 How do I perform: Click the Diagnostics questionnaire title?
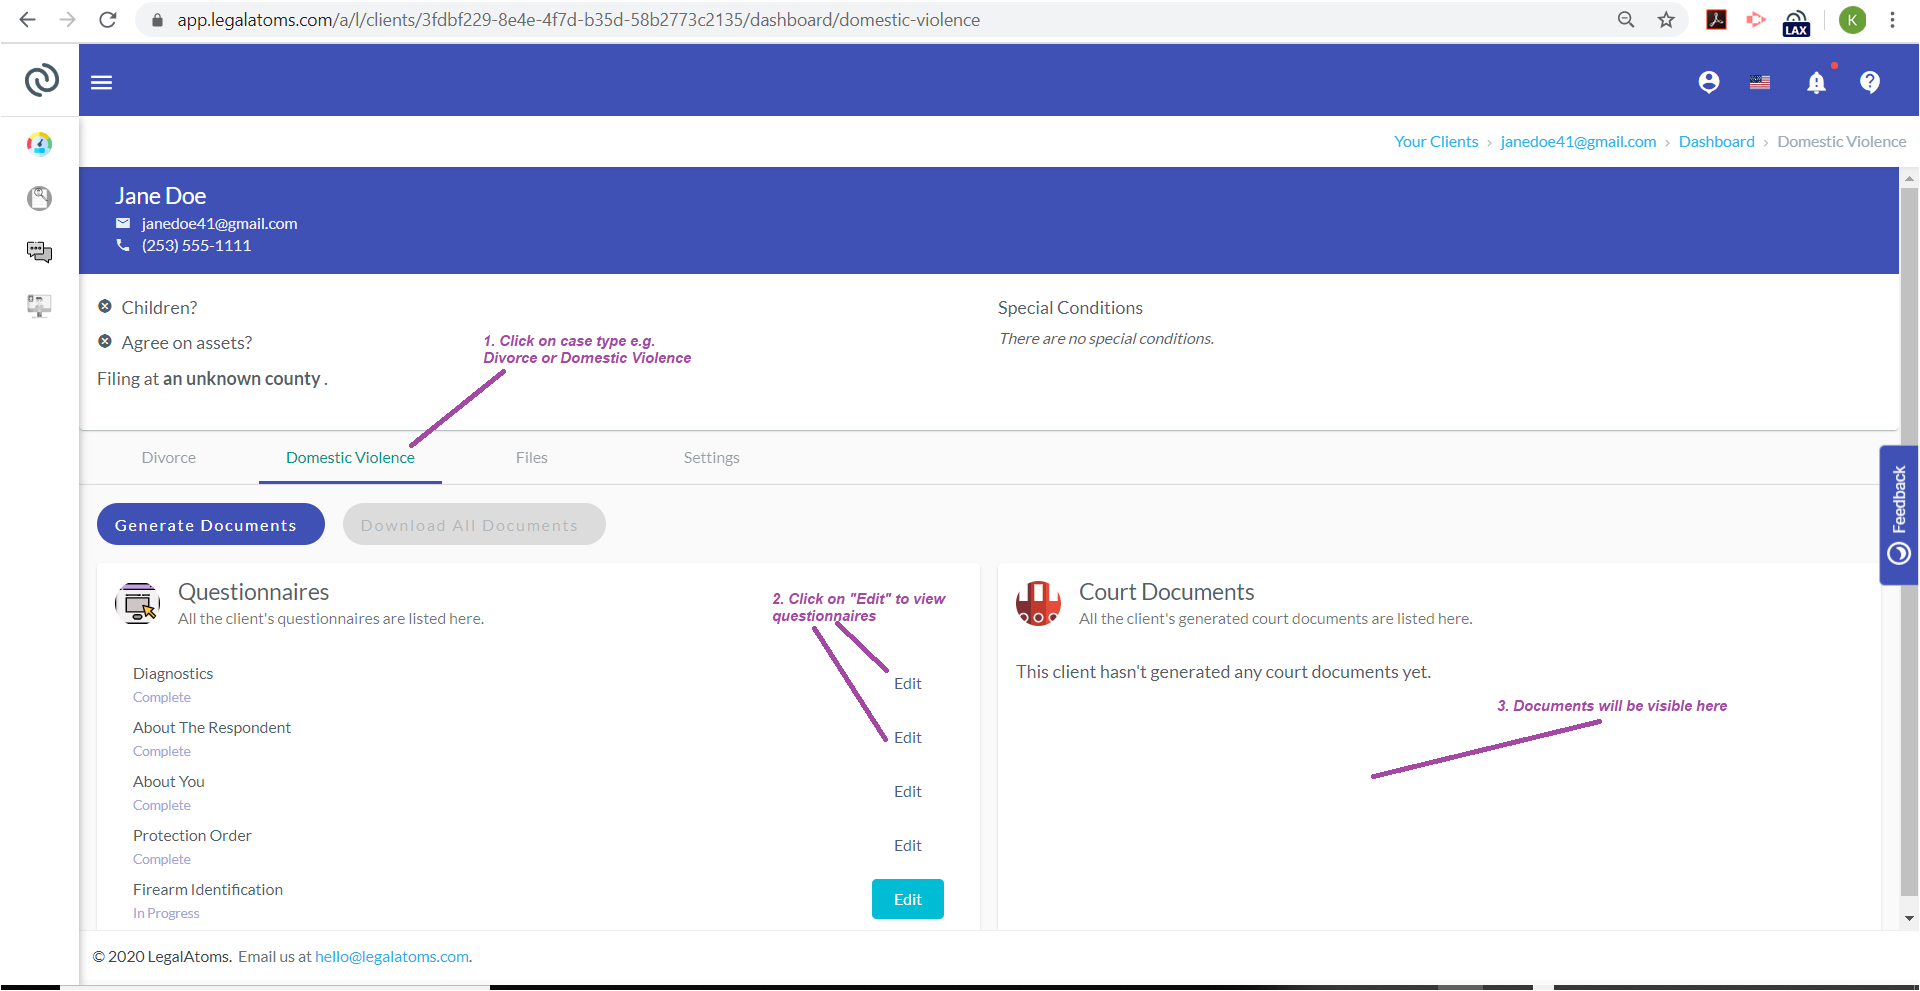coord(173,673)
